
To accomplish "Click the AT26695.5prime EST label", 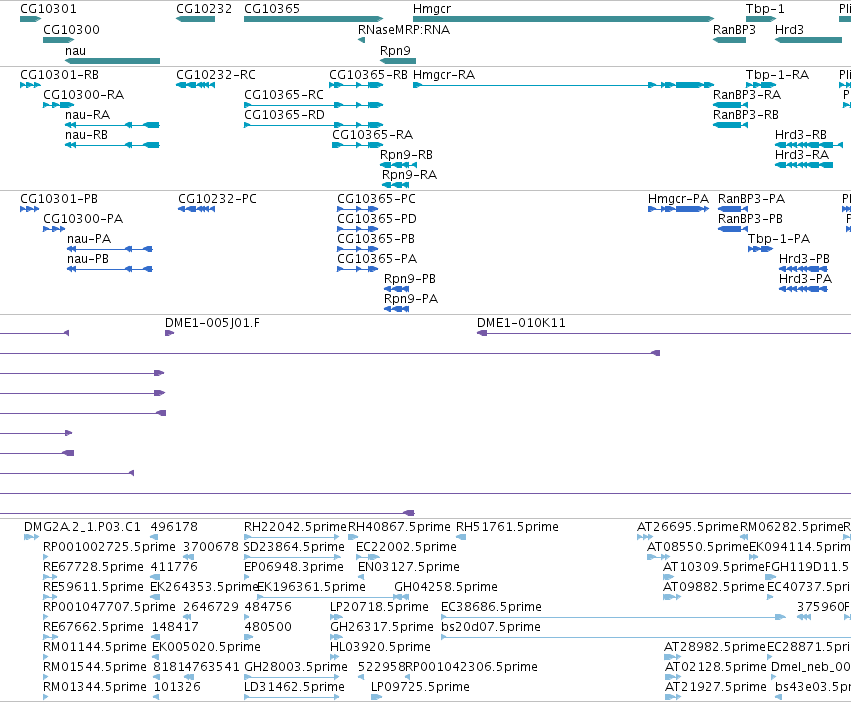I will pos(688,527).
